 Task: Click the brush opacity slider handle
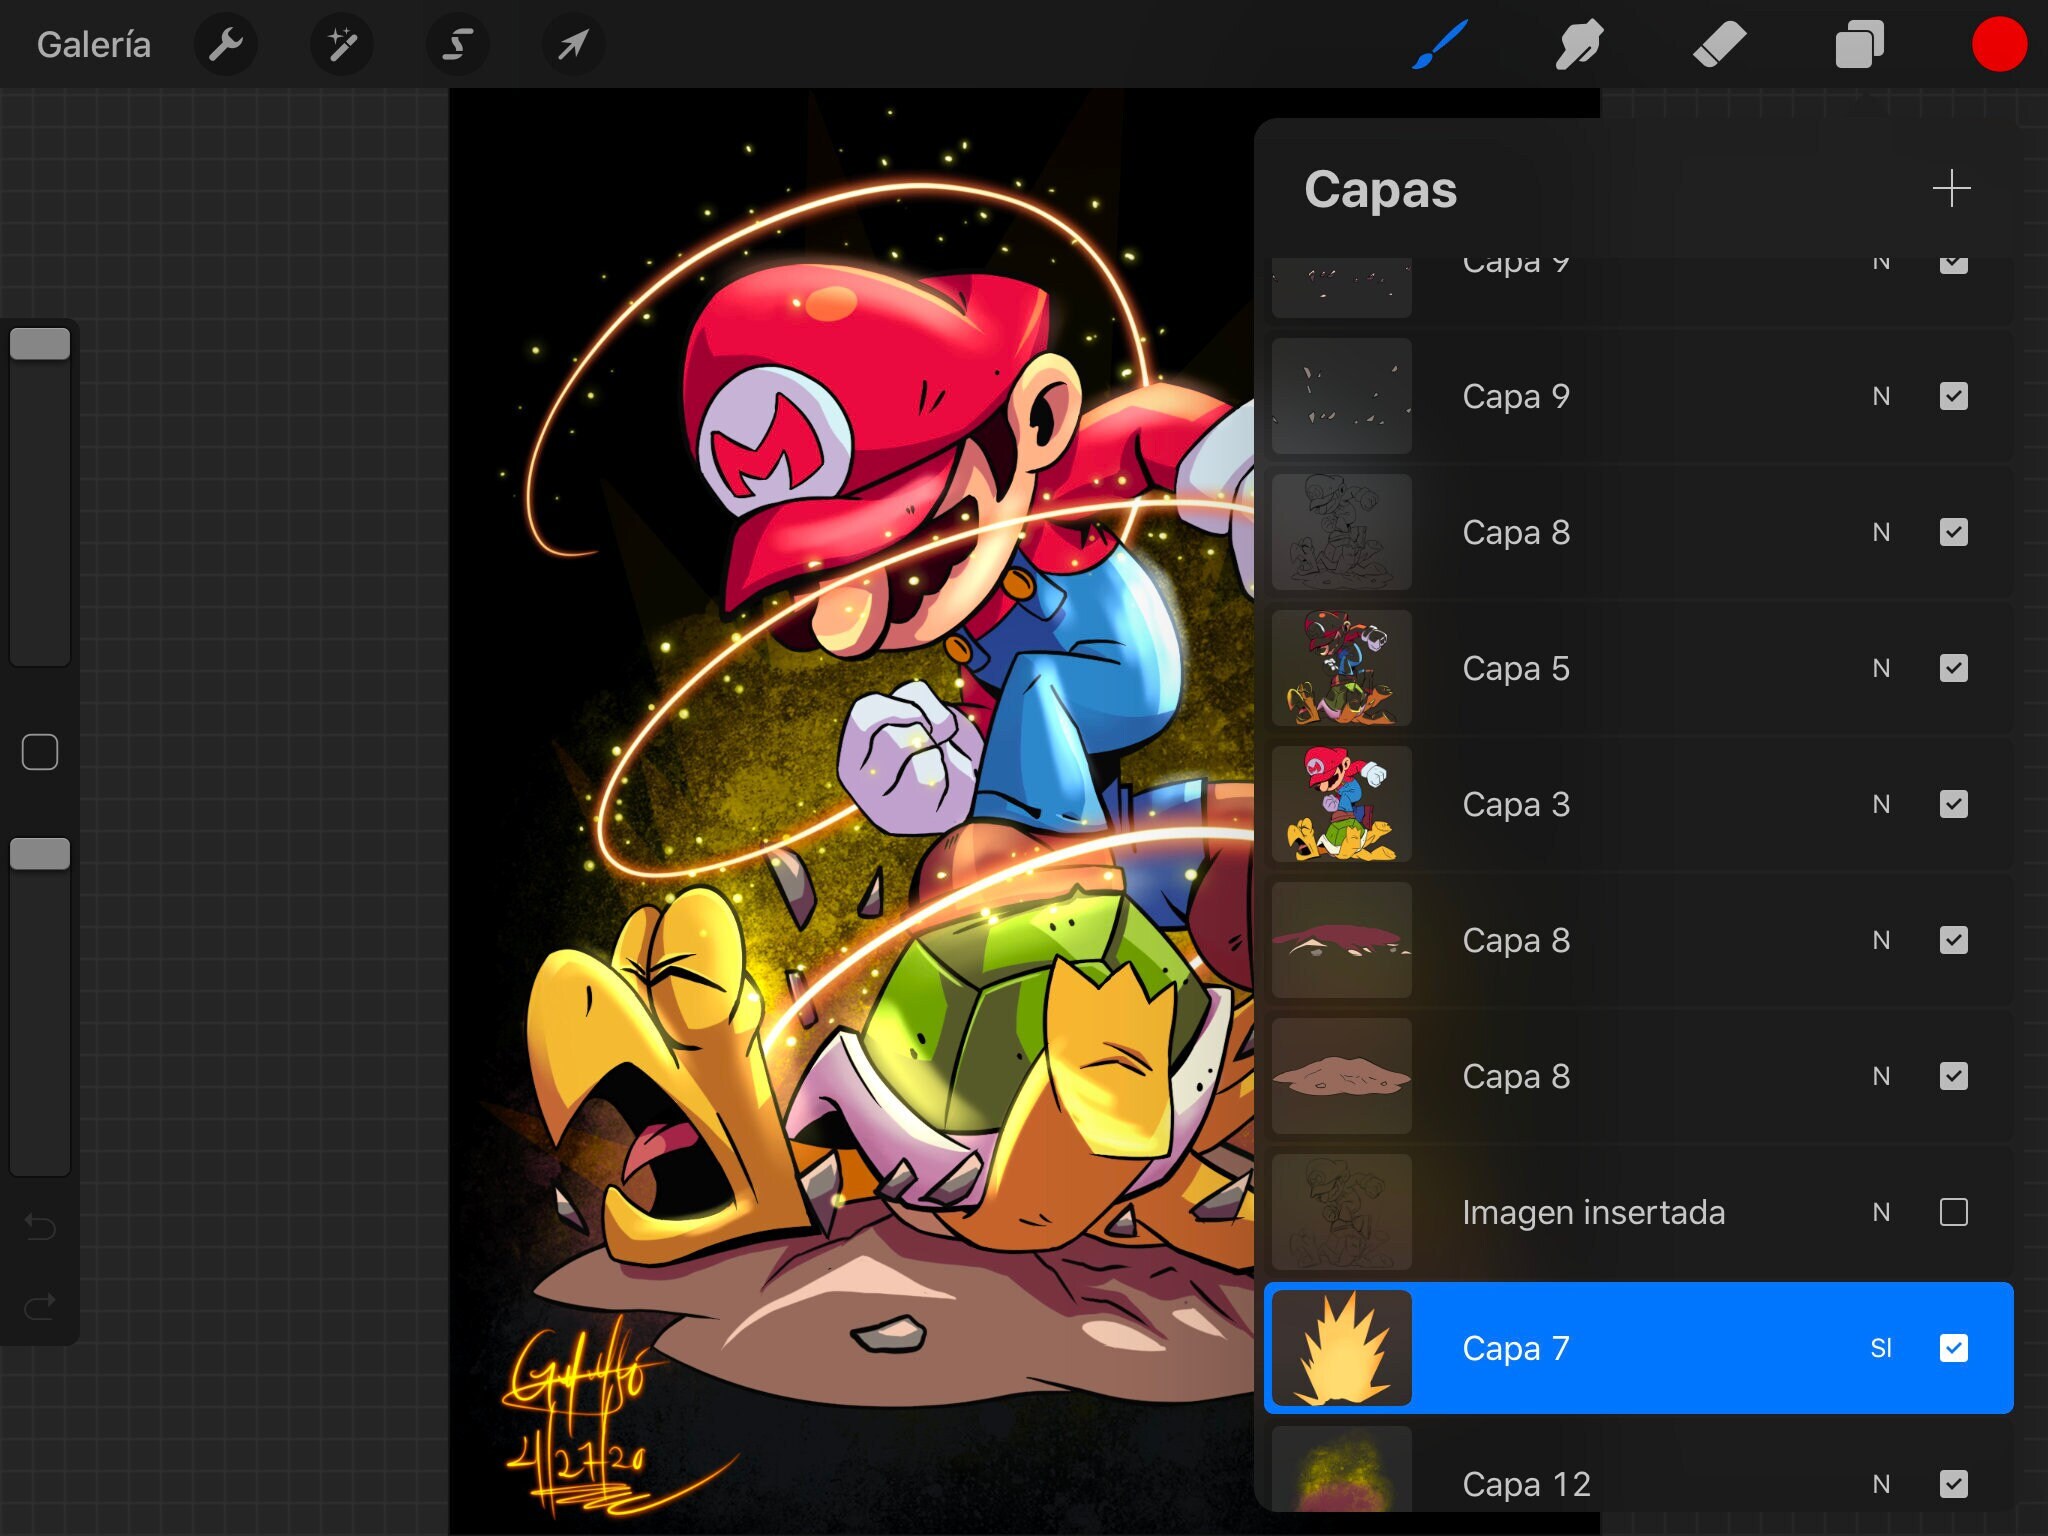pyautogui.click(x=40, y=854)
